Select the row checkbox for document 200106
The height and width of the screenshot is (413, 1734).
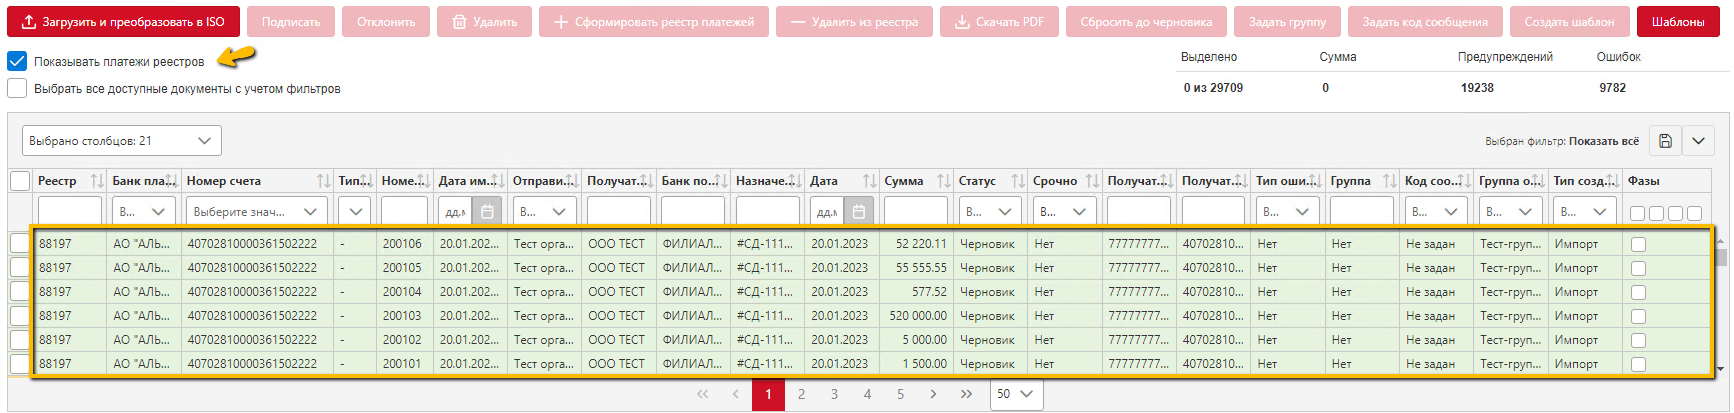[20, 243]
